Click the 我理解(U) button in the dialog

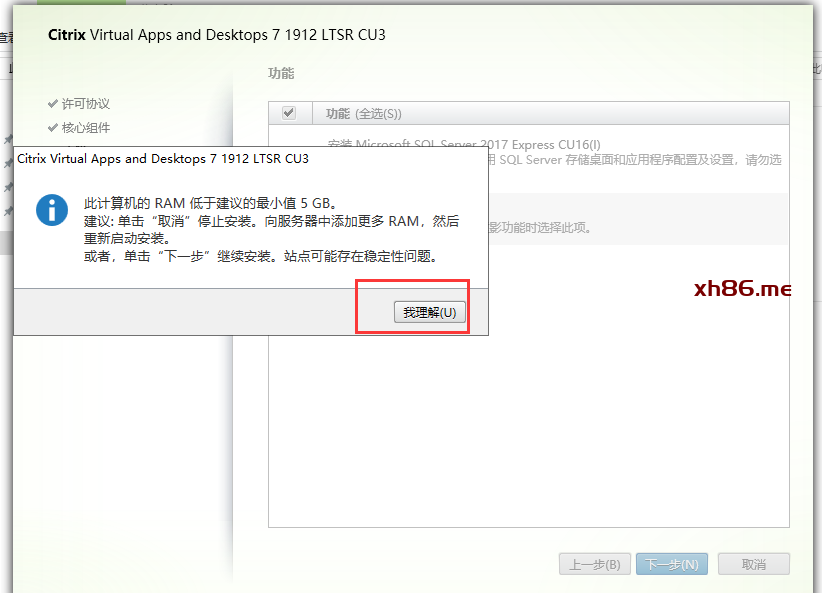[429, 312]
